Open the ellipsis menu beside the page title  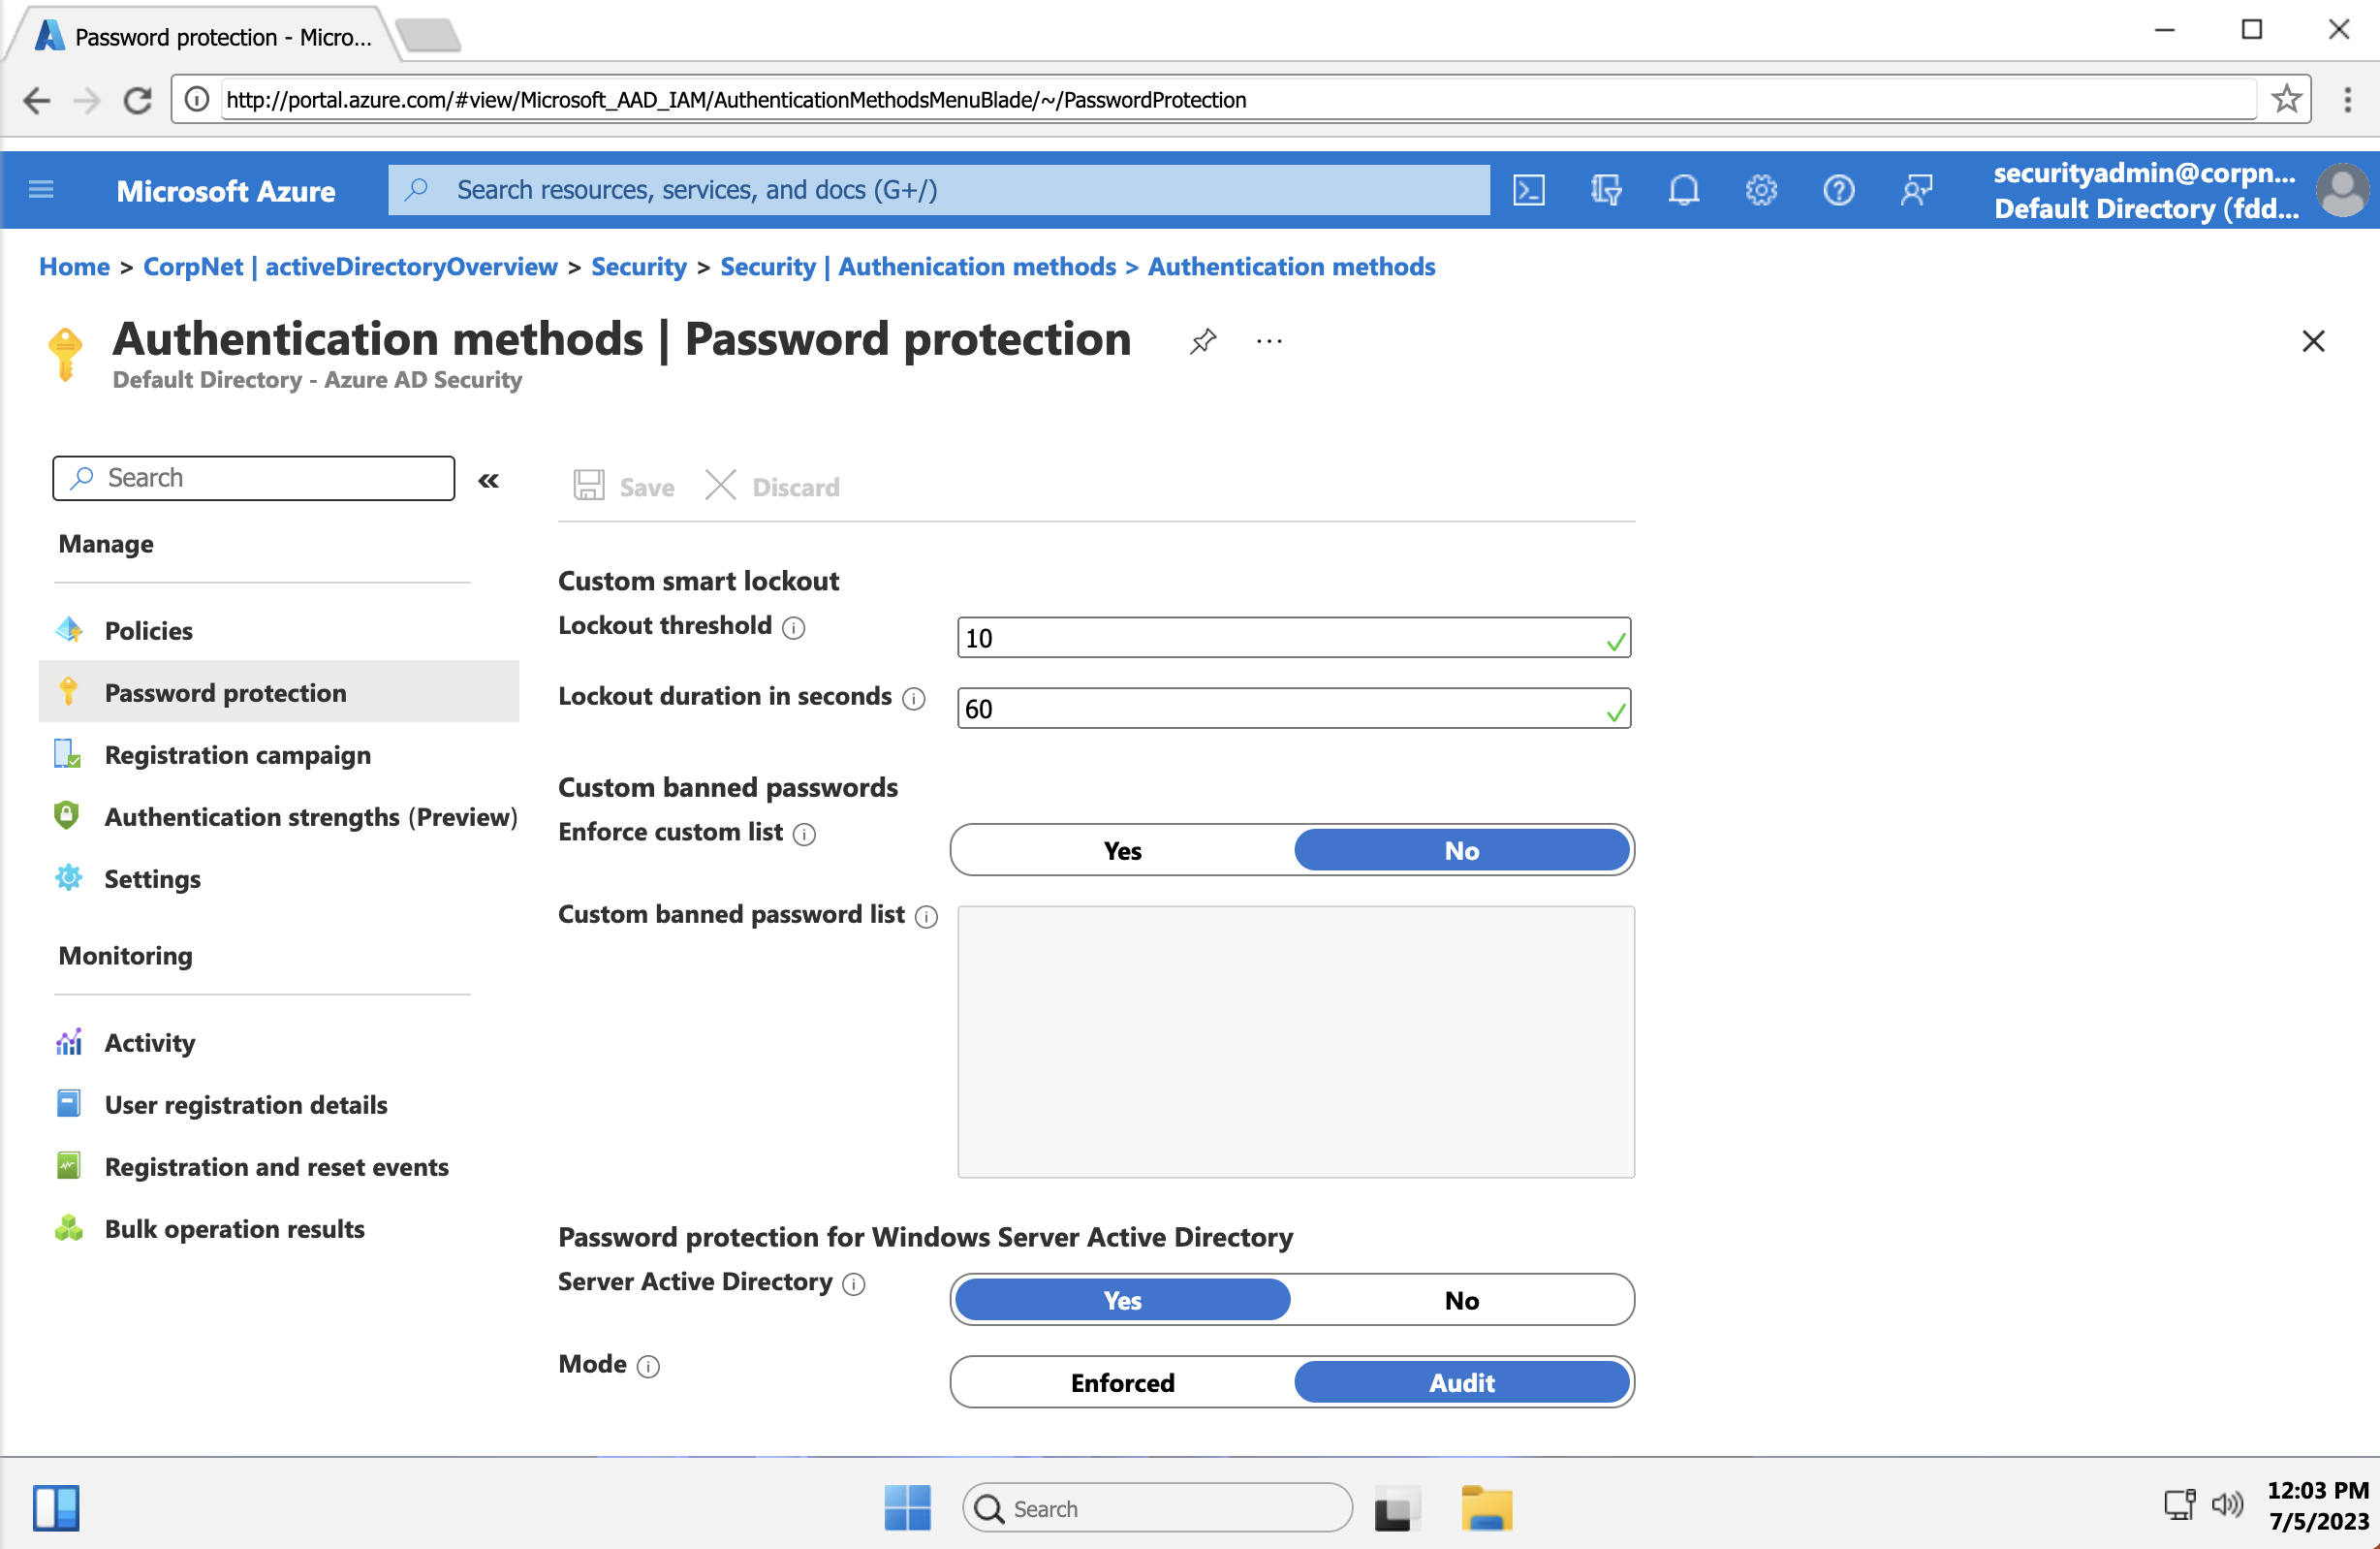(x=1268, y=341)
